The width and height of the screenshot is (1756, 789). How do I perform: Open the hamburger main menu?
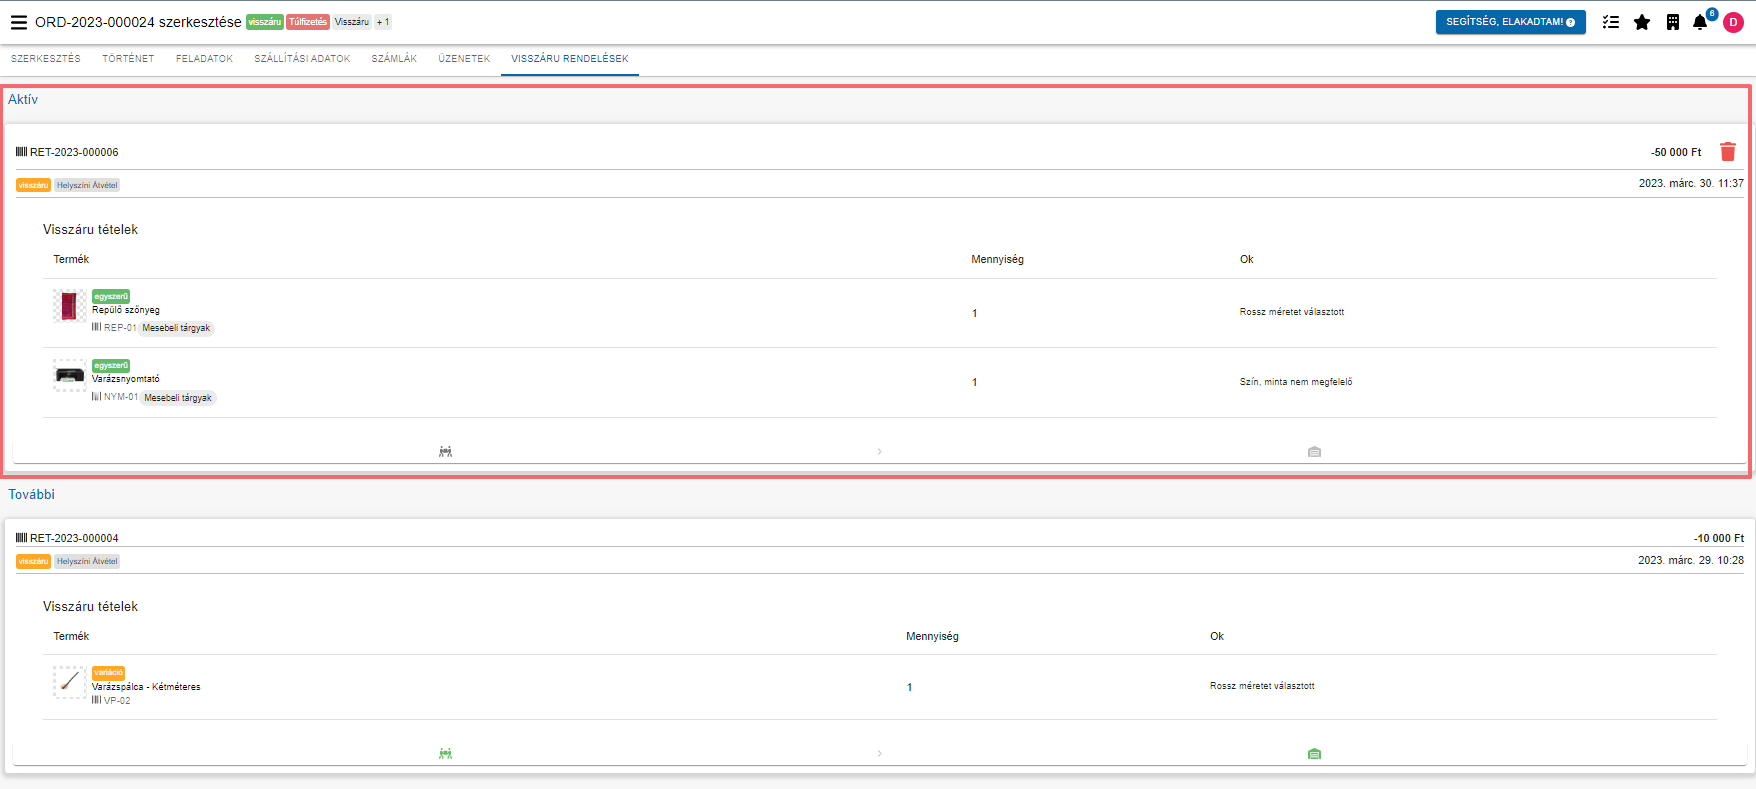(19, 22)
